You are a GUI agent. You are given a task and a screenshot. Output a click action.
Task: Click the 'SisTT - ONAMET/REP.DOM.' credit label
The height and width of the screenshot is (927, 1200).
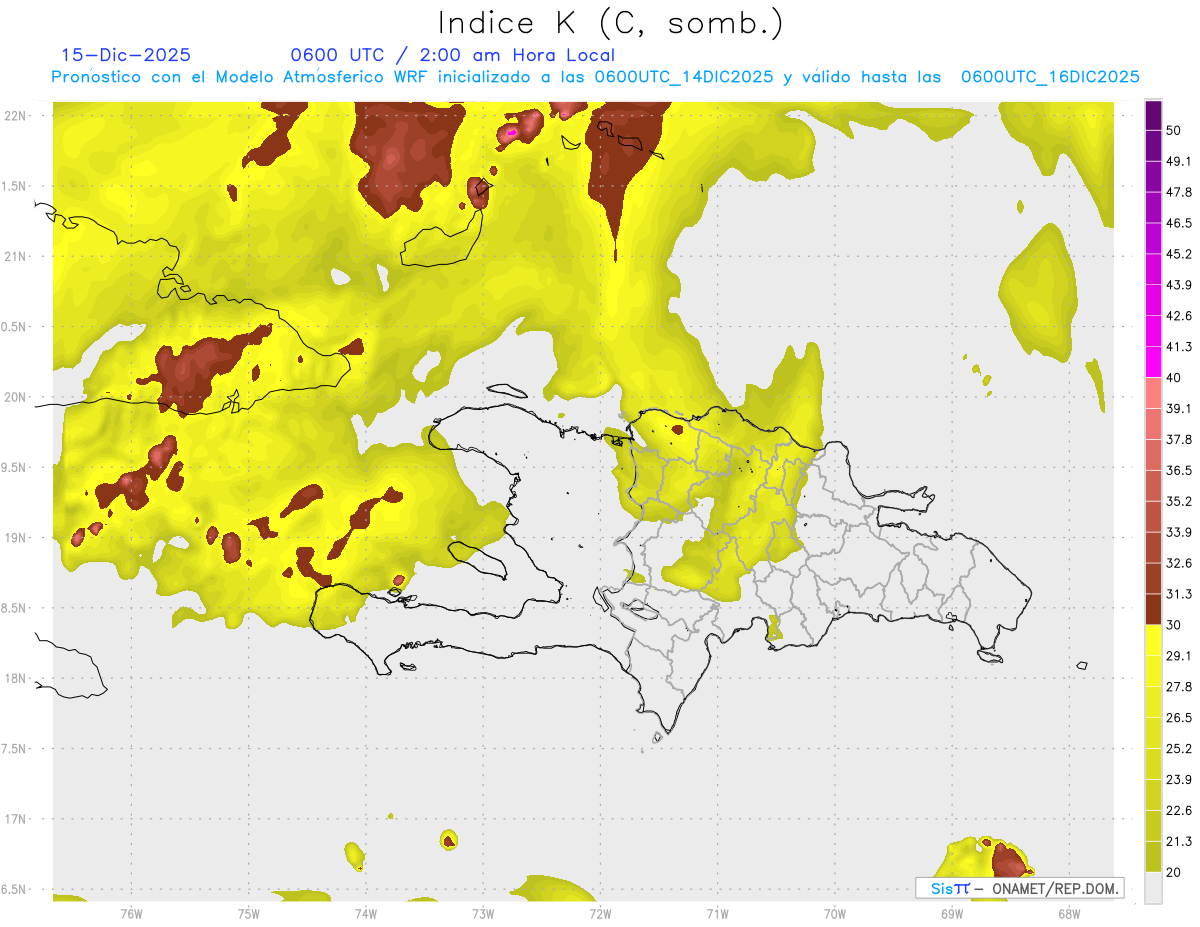coord(1019,888)
